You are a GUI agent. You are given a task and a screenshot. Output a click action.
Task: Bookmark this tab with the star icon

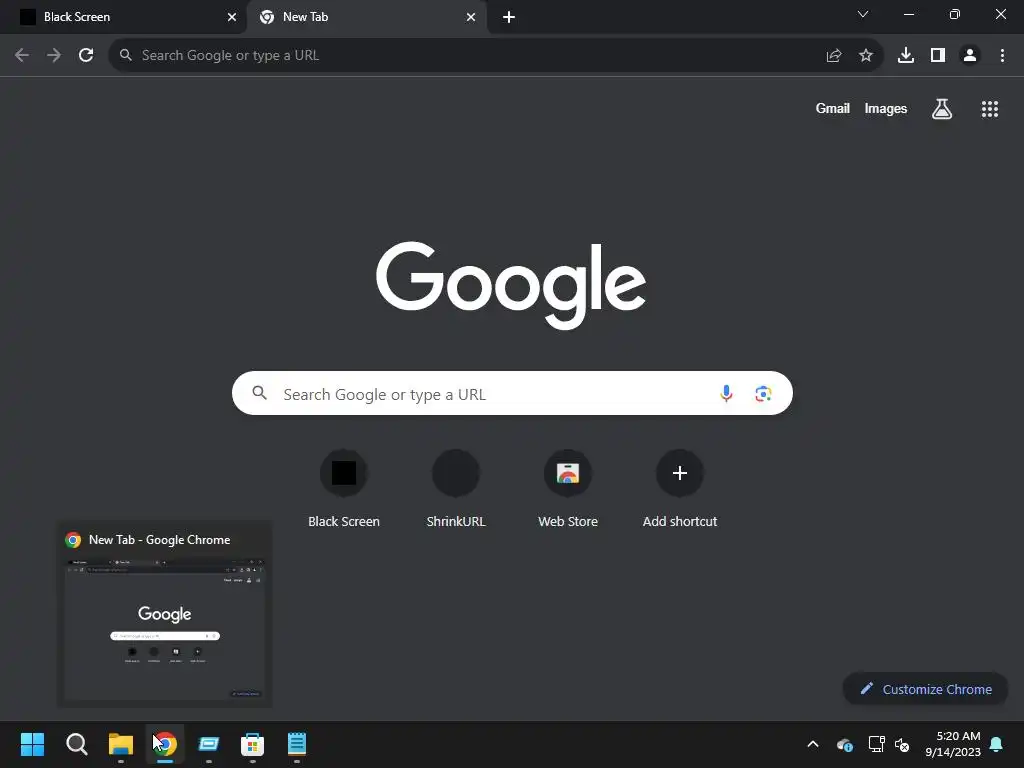click(866, 56)
